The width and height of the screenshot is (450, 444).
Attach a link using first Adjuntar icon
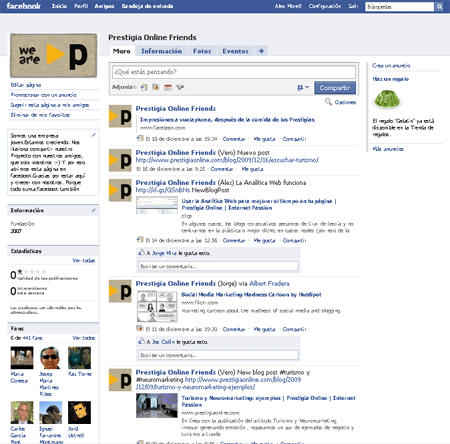pos(144,87)
